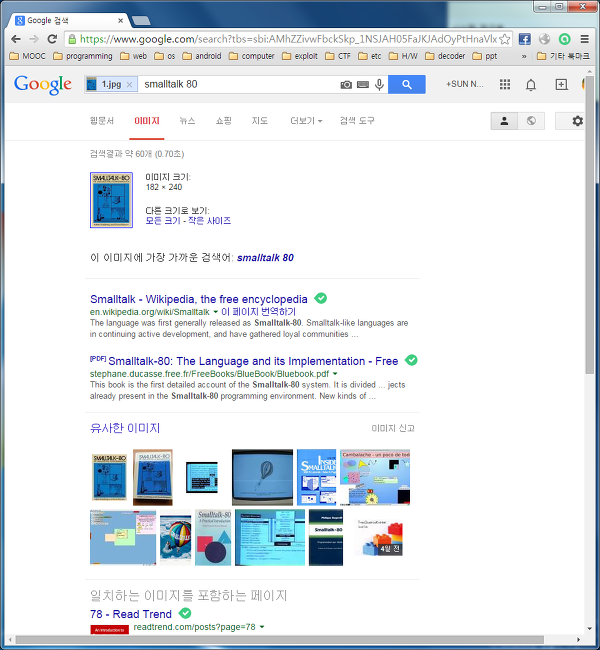Search by image using the camera icon
Screen dimensions: 600x650
coord(346,85)
